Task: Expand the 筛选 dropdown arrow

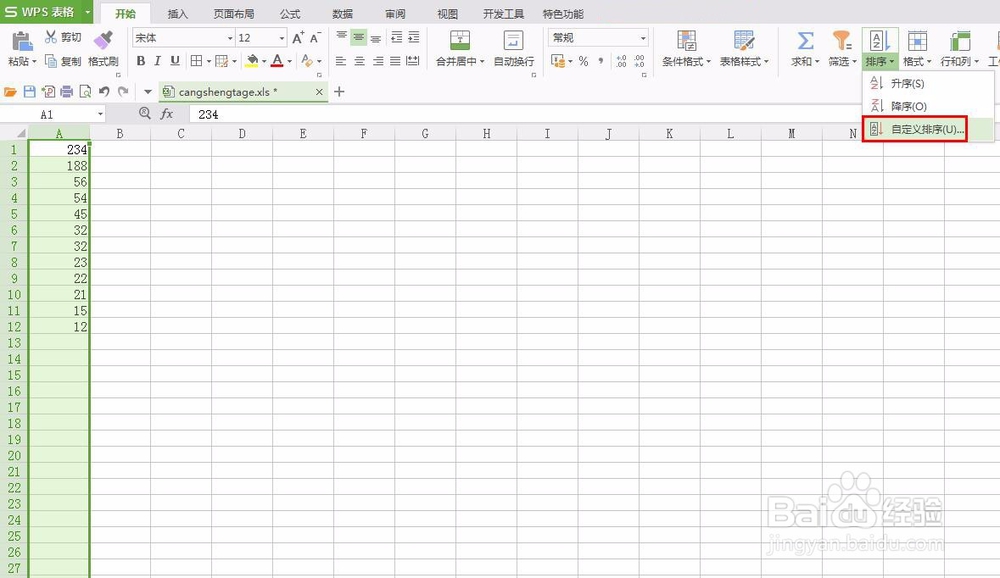Action: coord(854,62)
